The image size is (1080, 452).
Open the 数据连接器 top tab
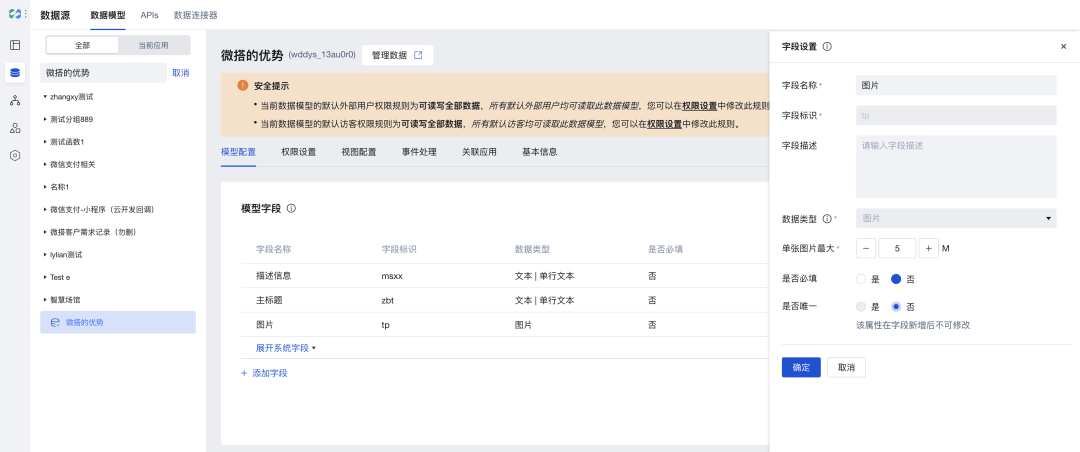[196, 14]
